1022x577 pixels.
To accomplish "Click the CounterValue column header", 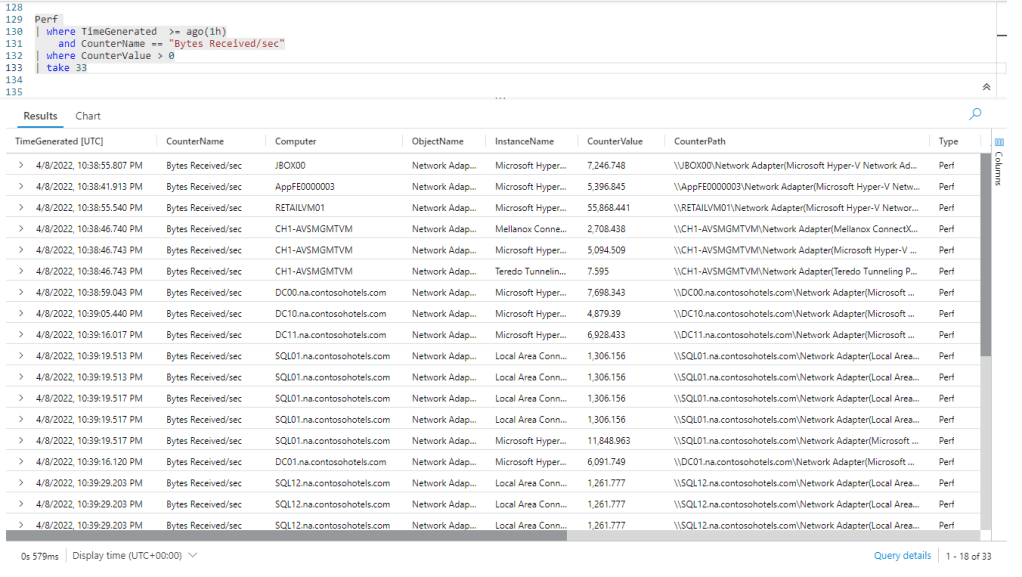I will click(x=615, y=142).
